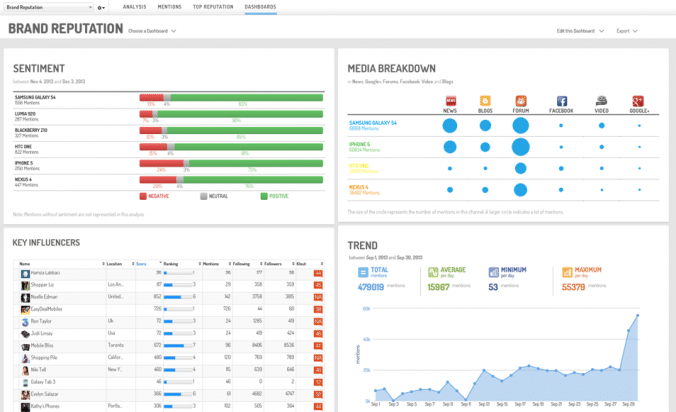The width and height of the screenshot is (676, 412).
Task: Open Kathy's Phones name link
Action: 45,406
